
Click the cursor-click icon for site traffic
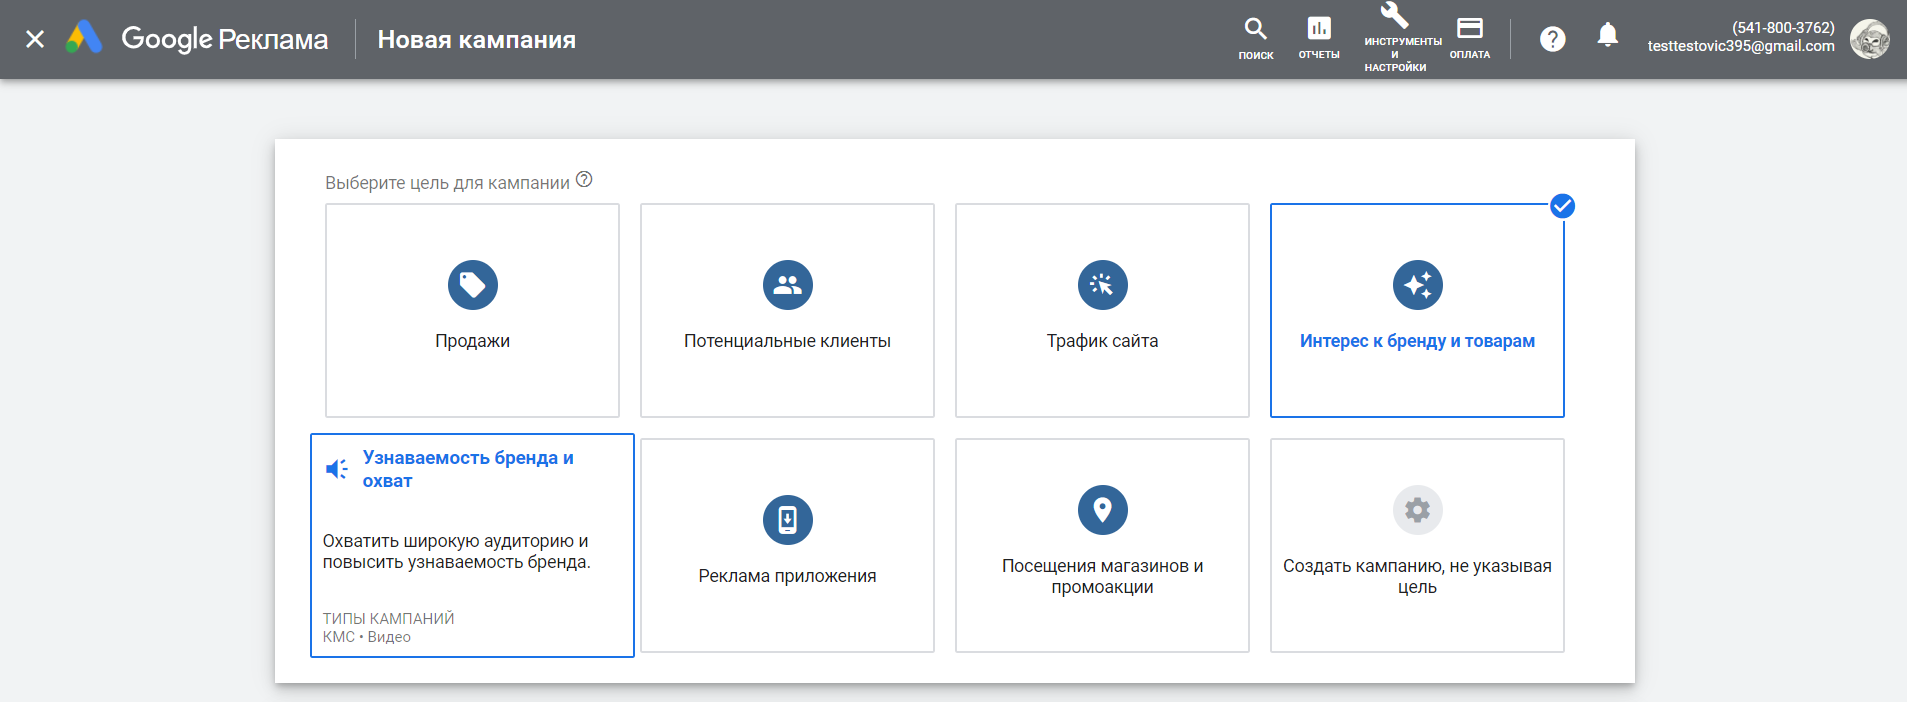point(1103,285)
